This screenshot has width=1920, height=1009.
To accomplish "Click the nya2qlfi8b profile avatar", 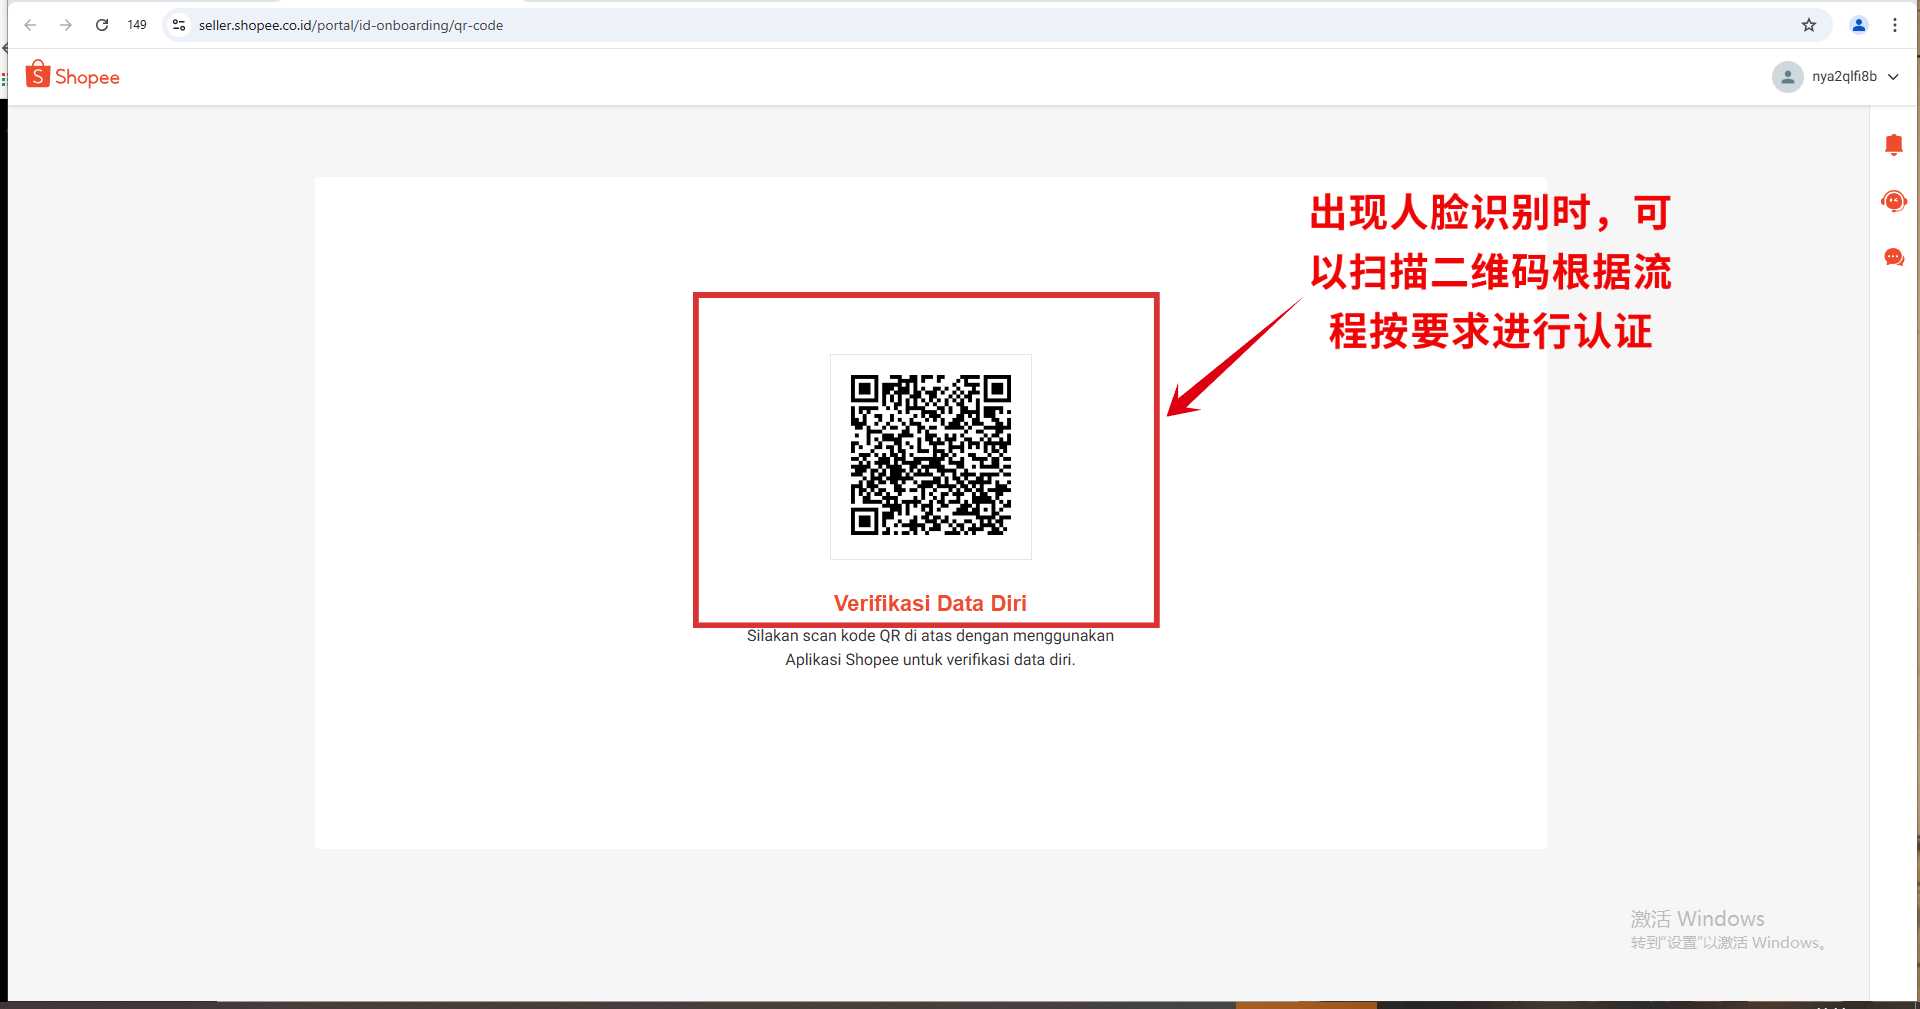I will click(x=1787, y=76).
